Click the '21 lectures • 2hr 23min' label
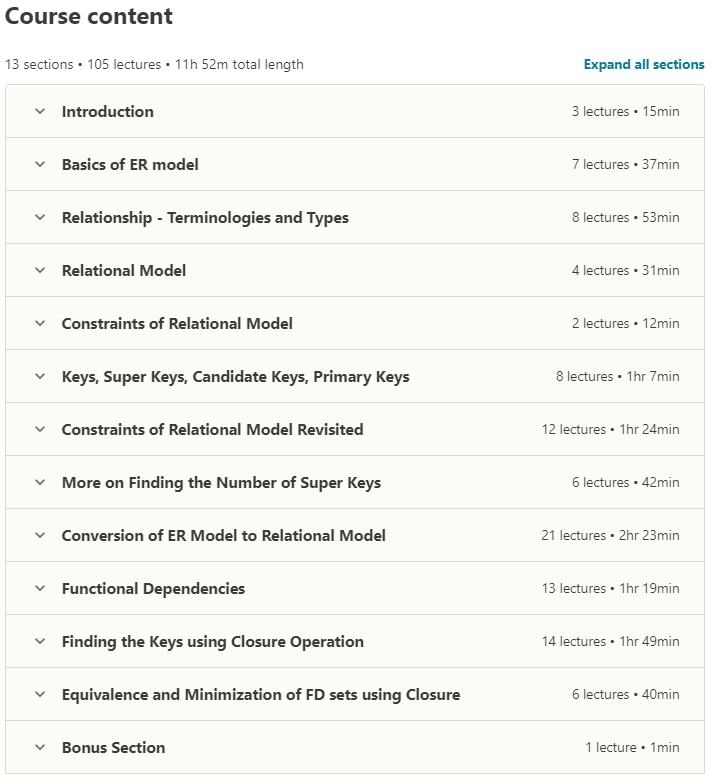 [610, 536]
